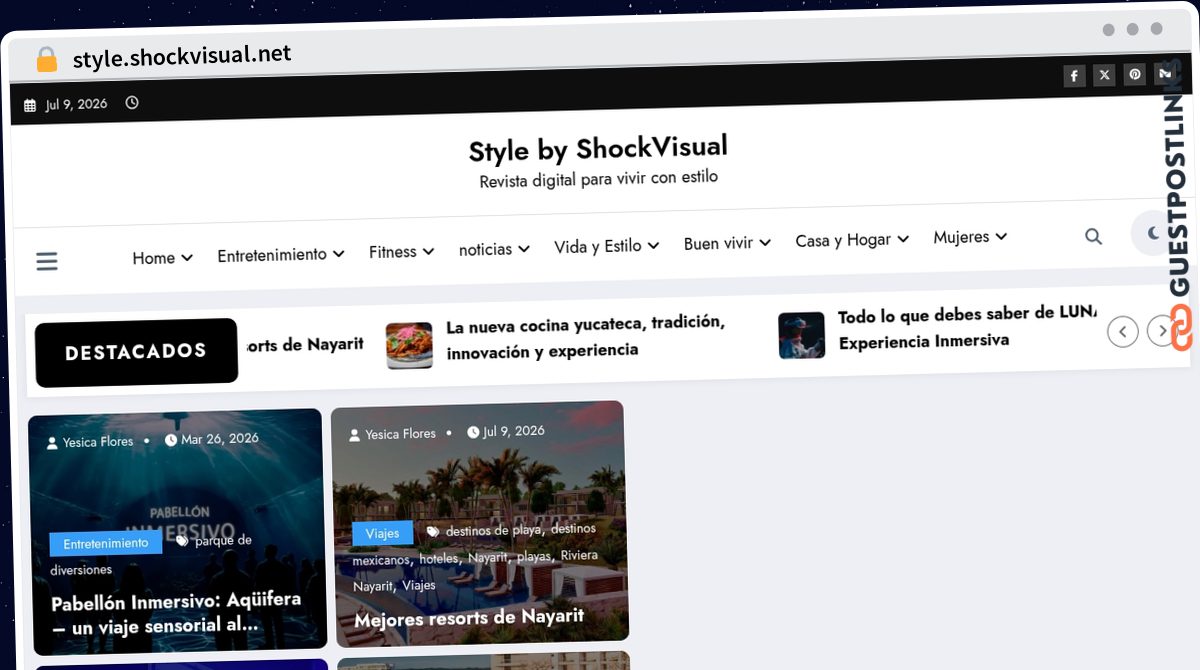
Task: Open the 'Riviera Nayarit' tag link
Action: coord(475,570)
